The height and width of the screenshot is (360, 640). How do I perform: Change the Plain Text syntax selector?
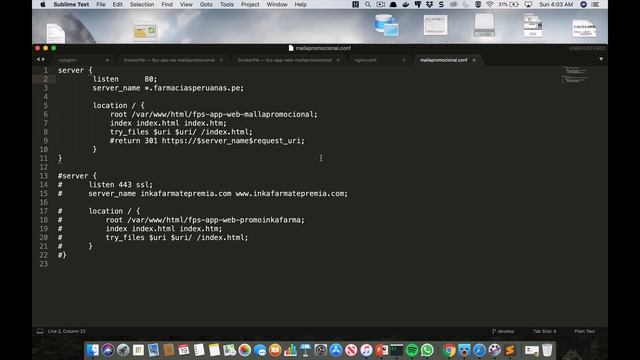584,331
